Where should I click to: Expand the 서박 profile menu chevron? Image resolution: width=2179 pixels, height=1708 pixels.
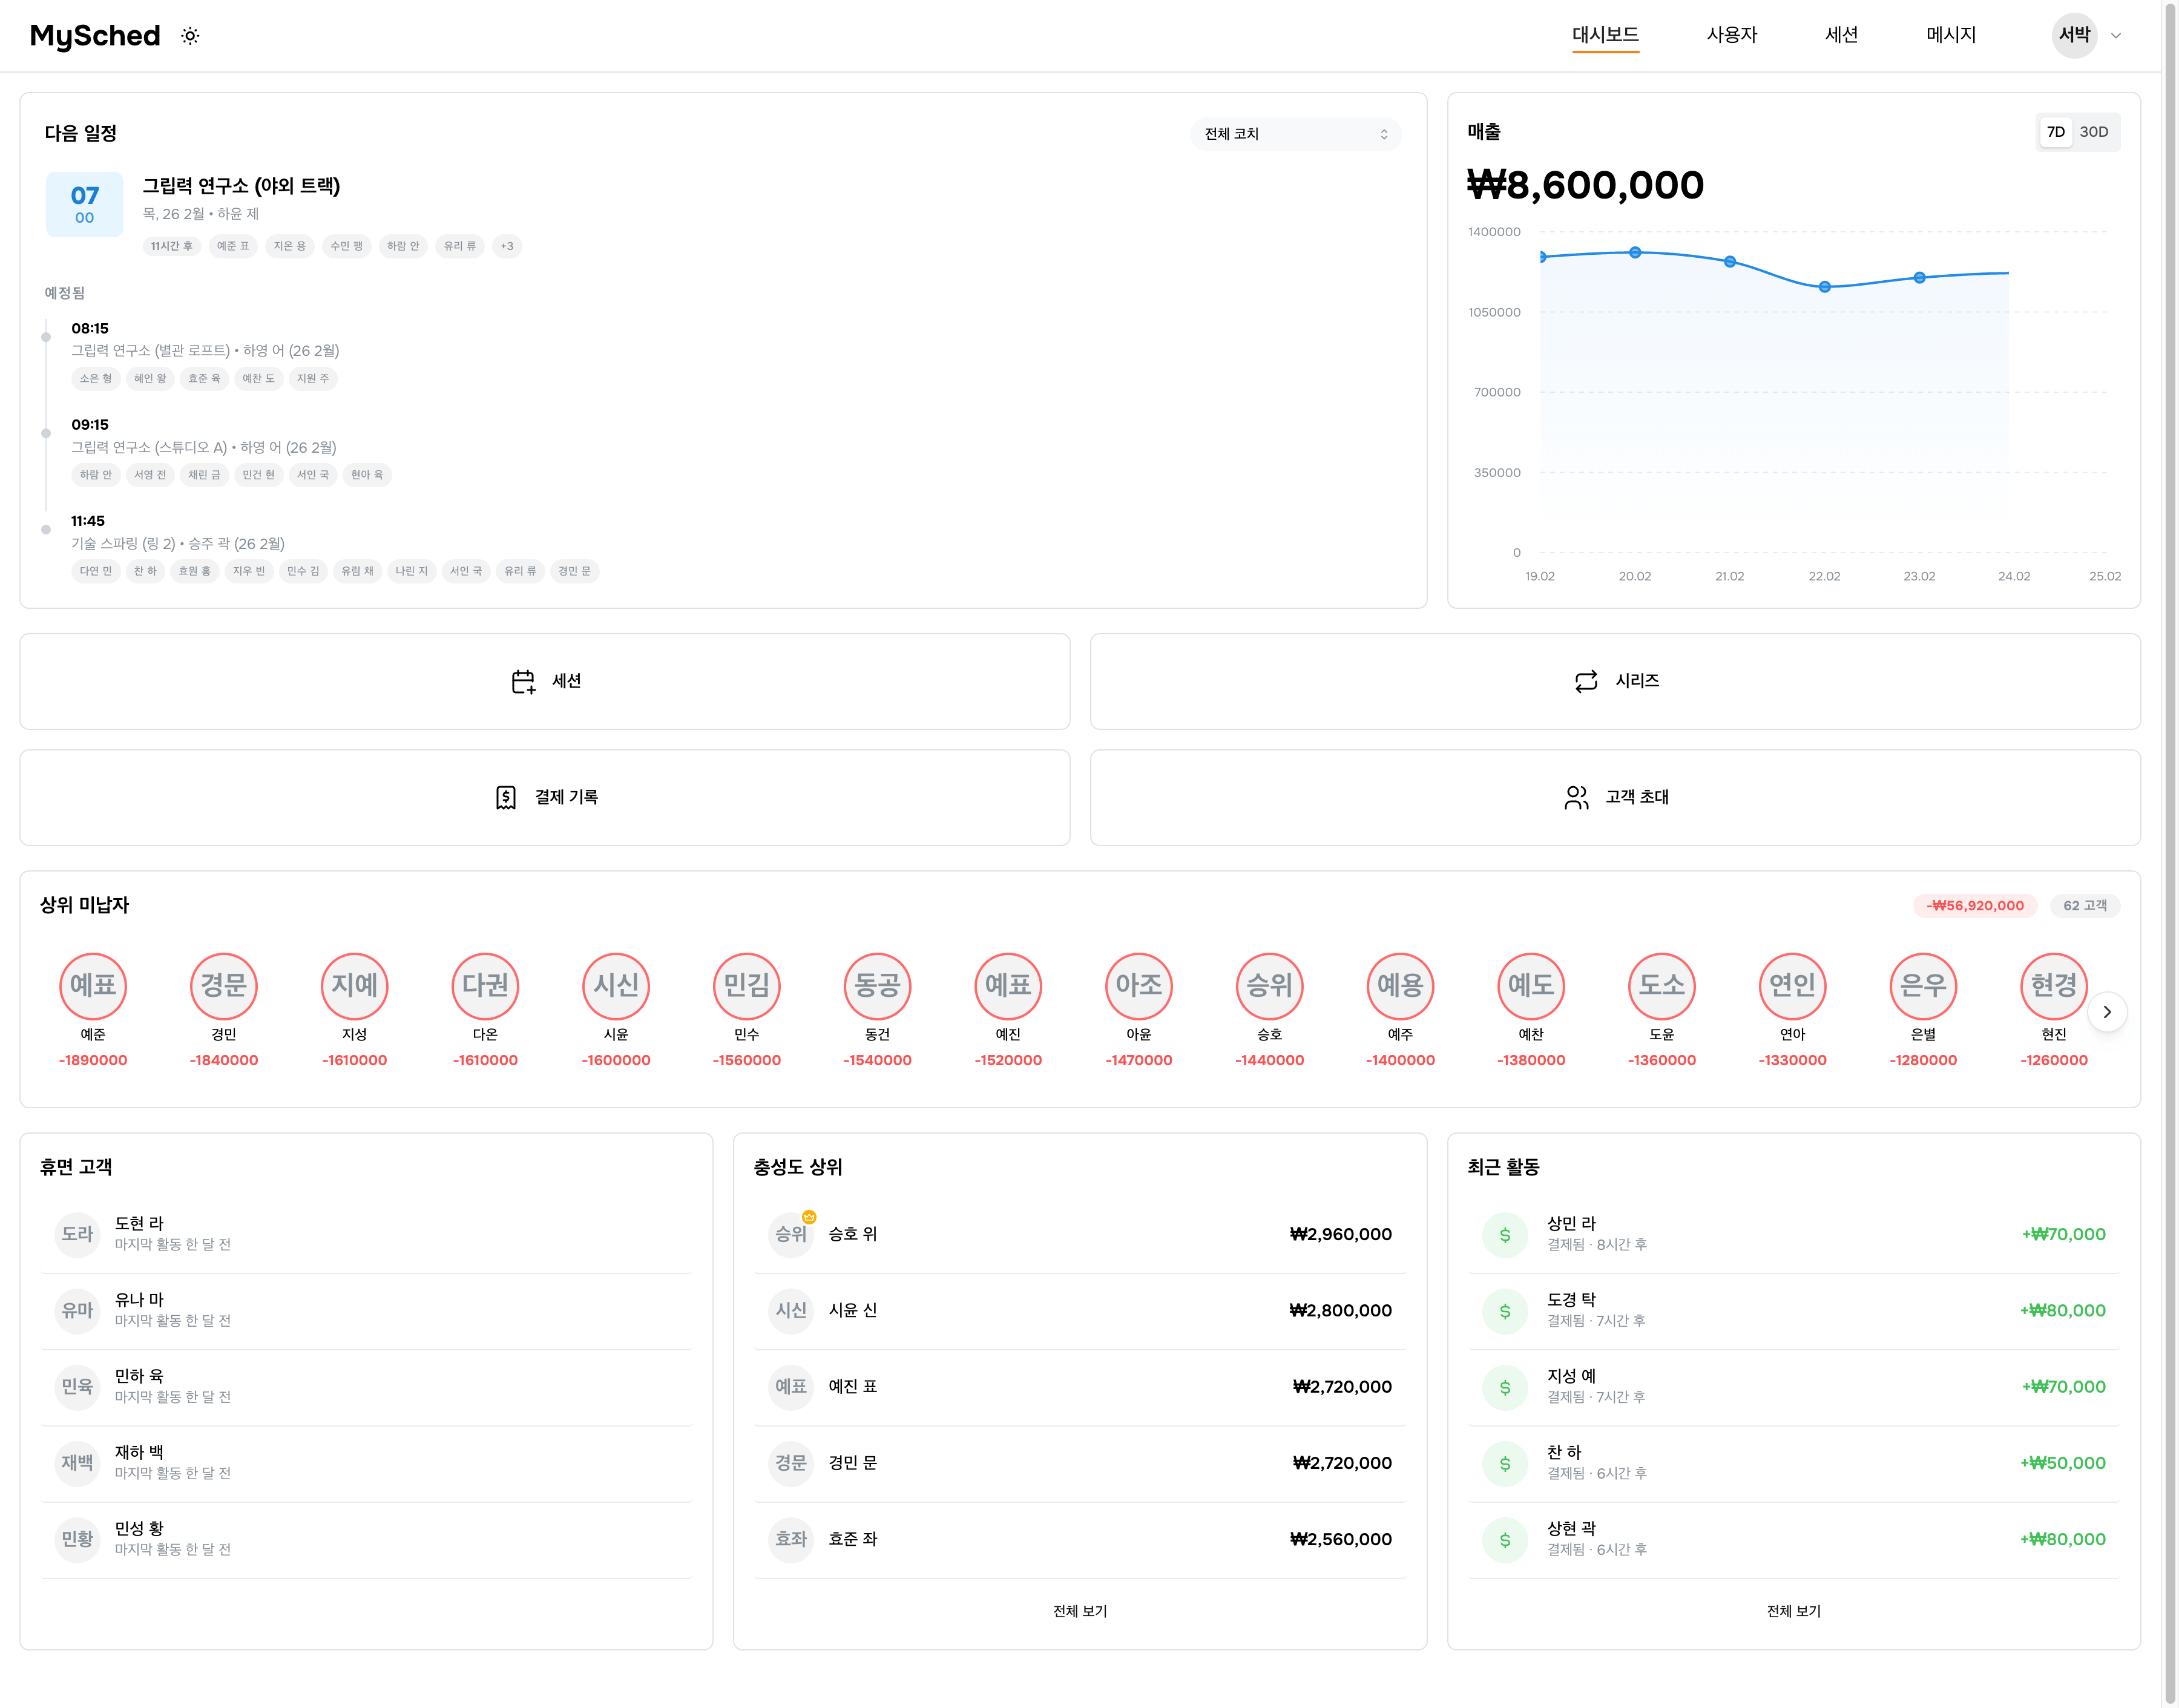tap(2116, 36)
